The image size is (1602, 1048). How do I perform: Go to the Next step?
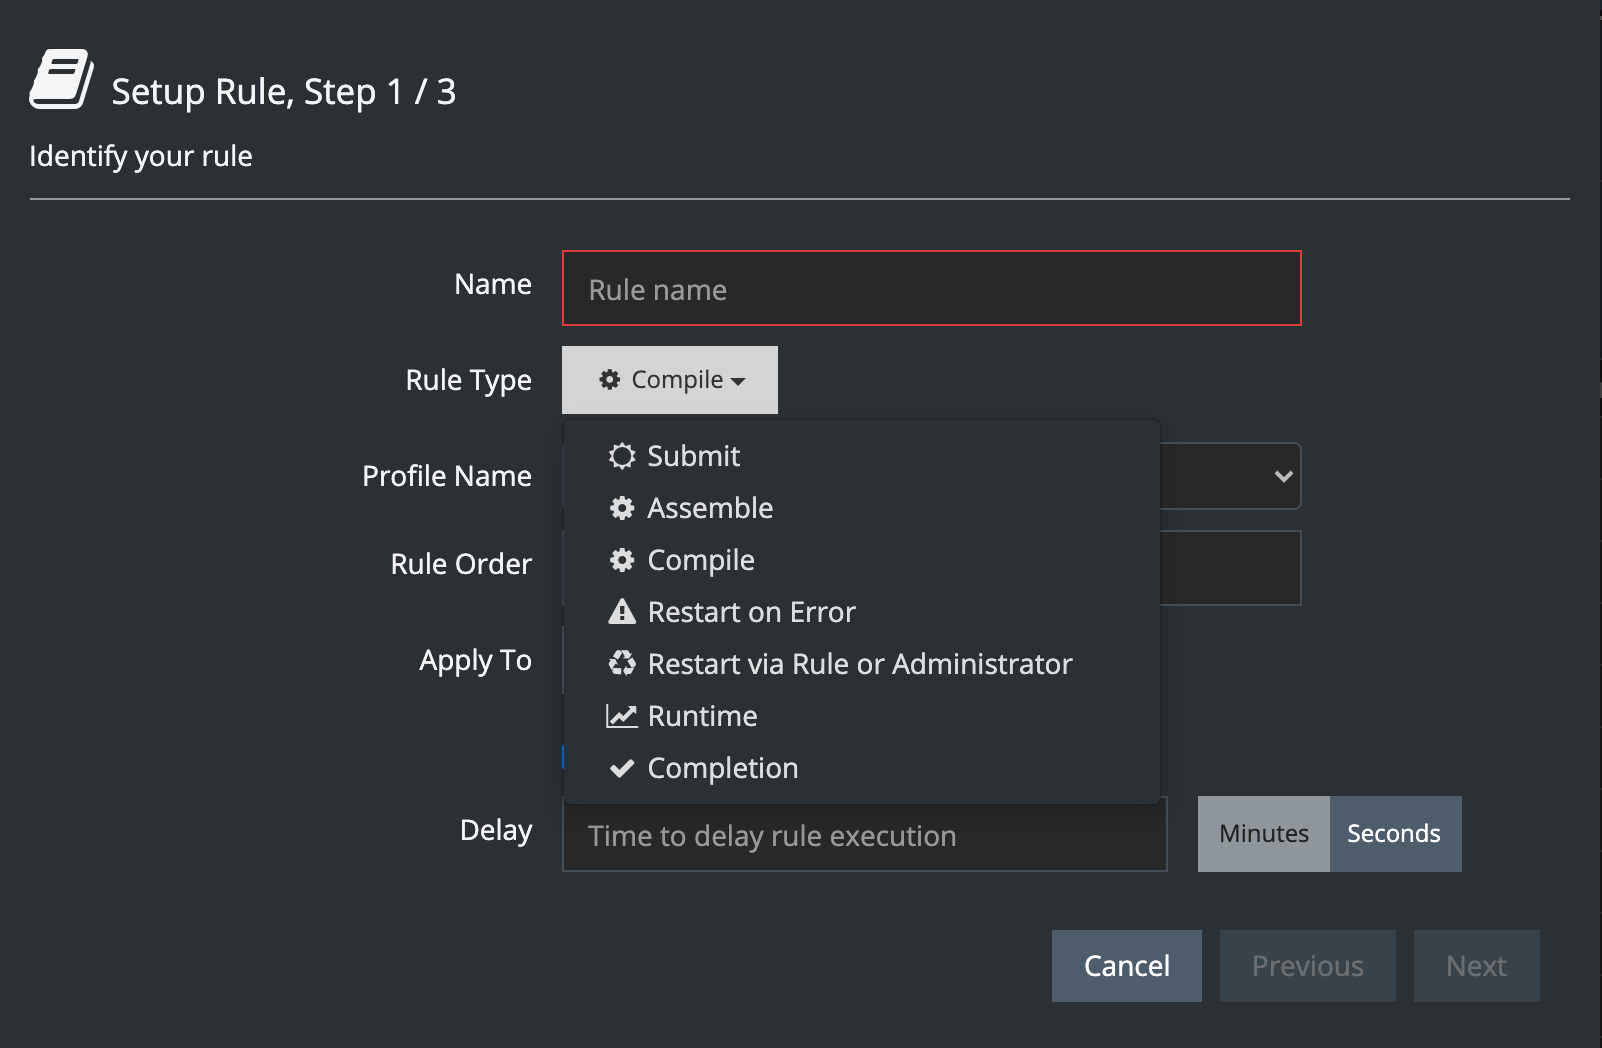click(x=1476, y=966)
